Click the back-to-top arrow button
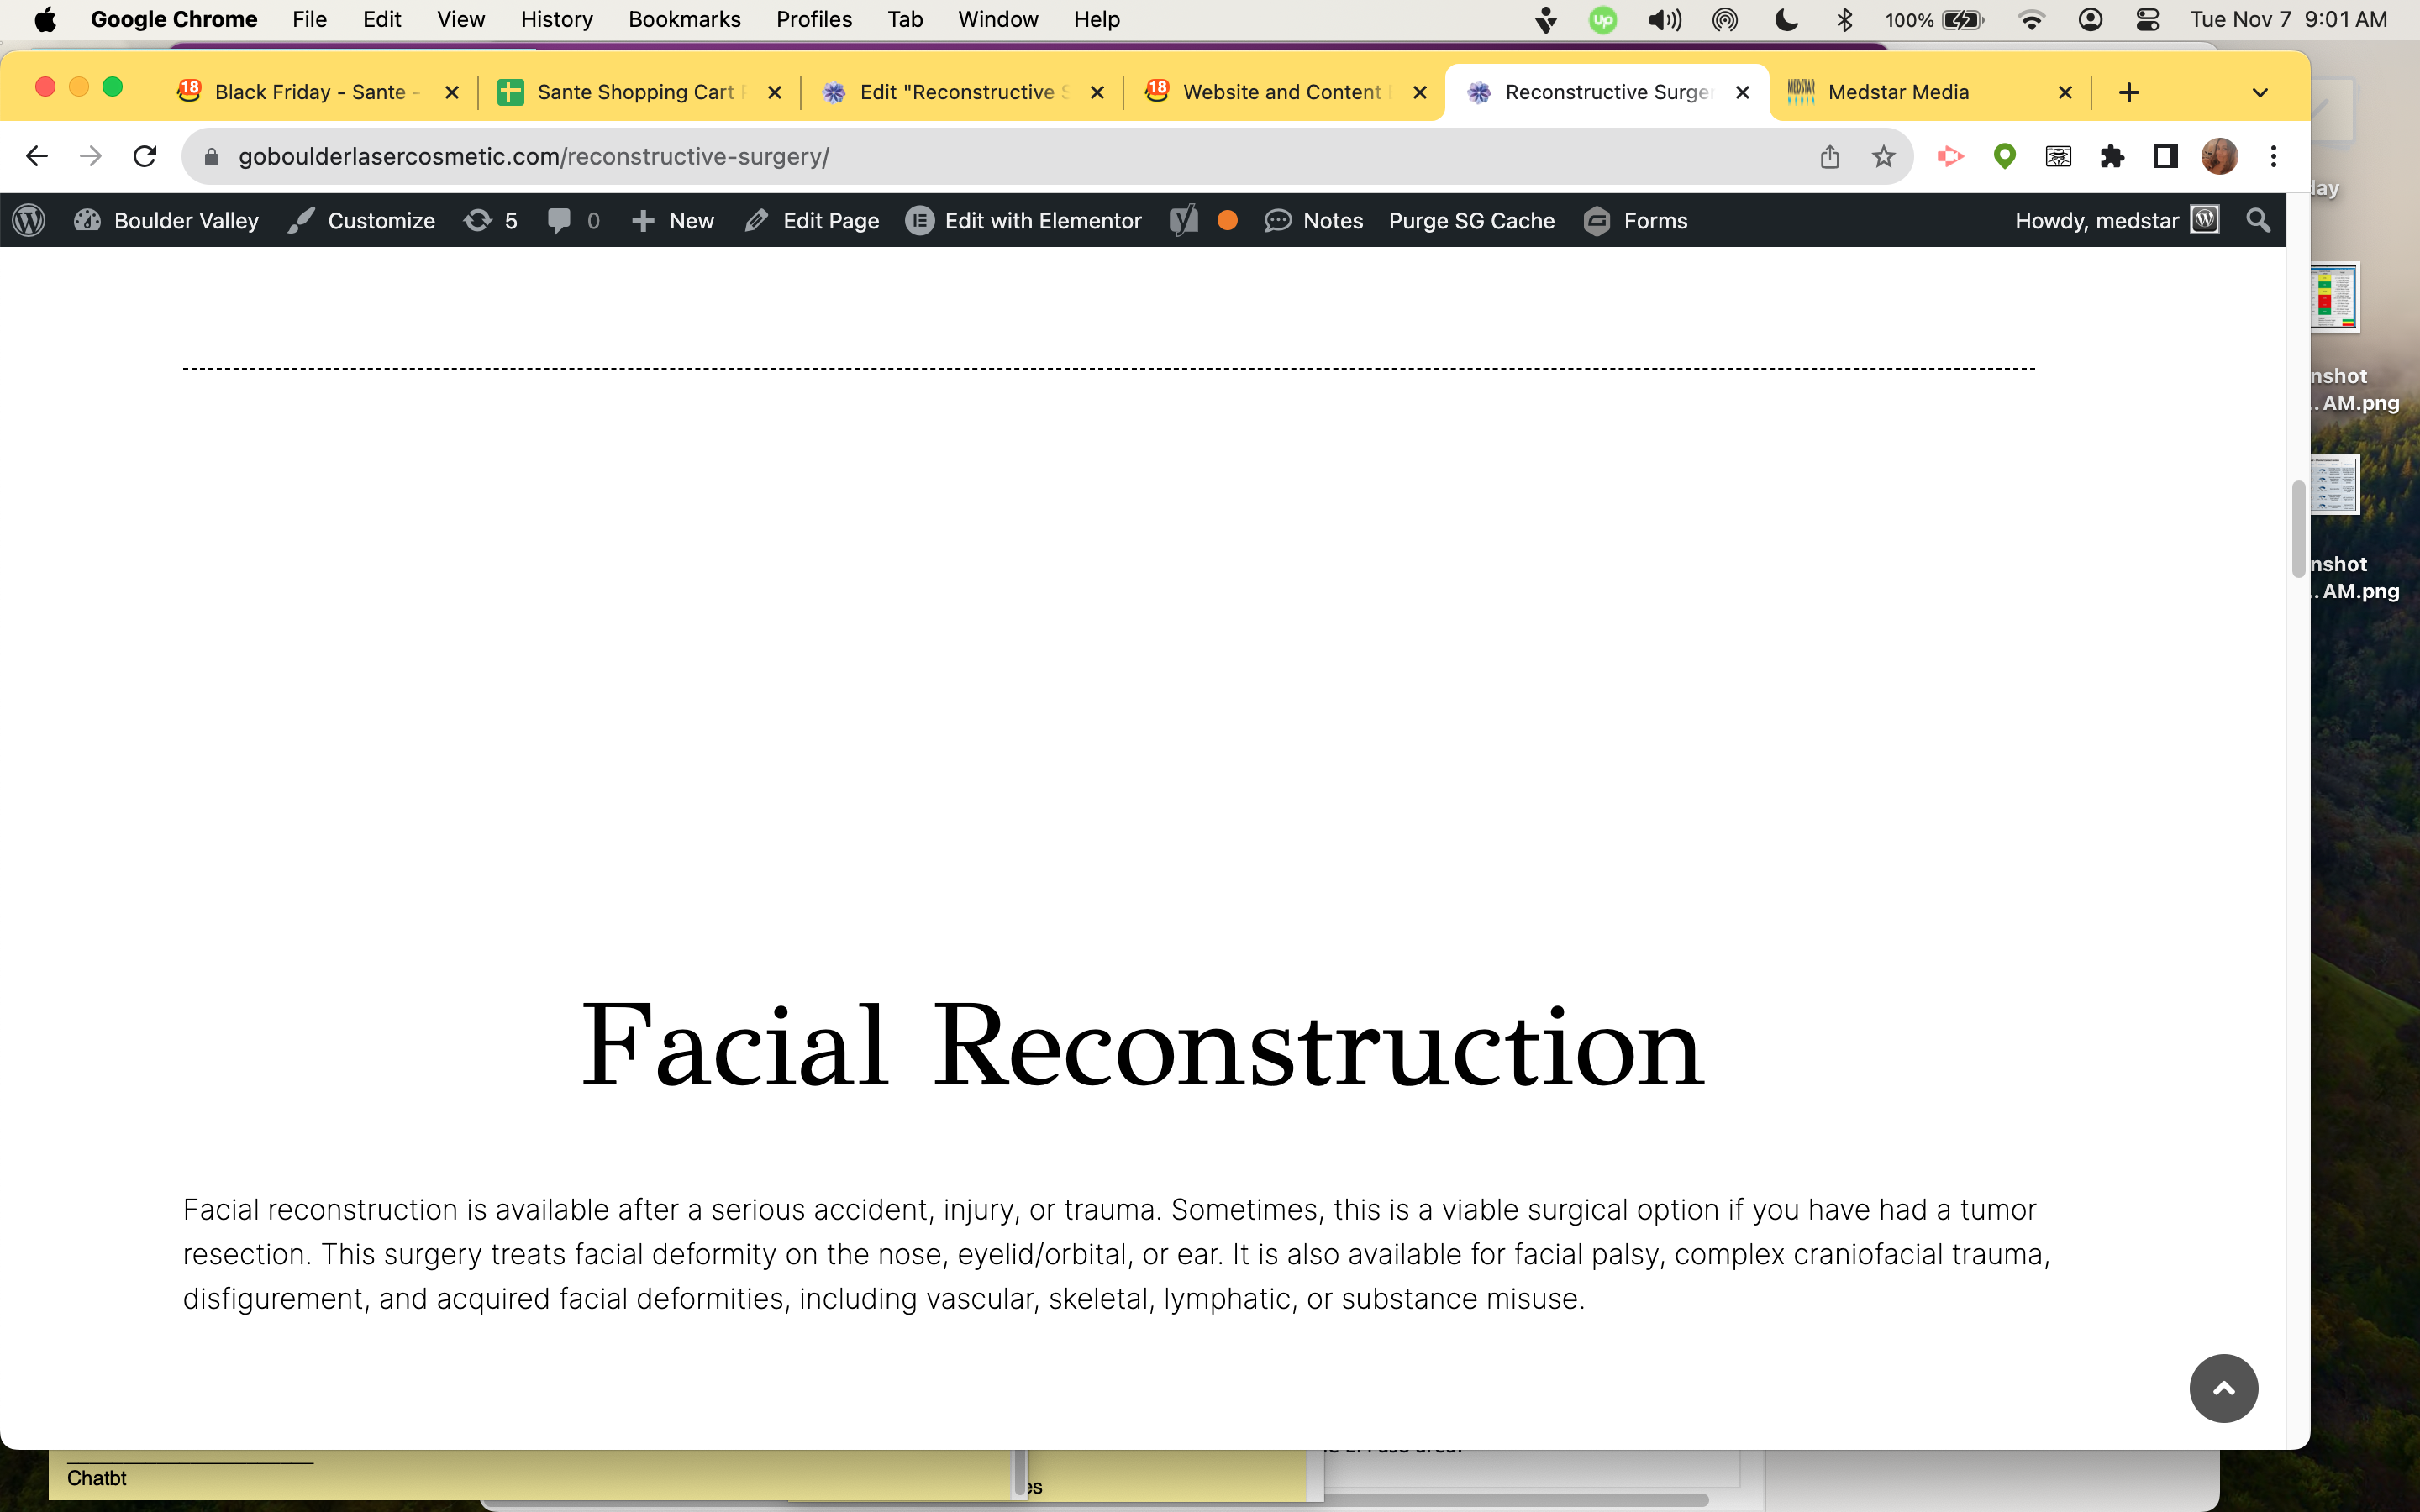 (x=2223, y=1388)
